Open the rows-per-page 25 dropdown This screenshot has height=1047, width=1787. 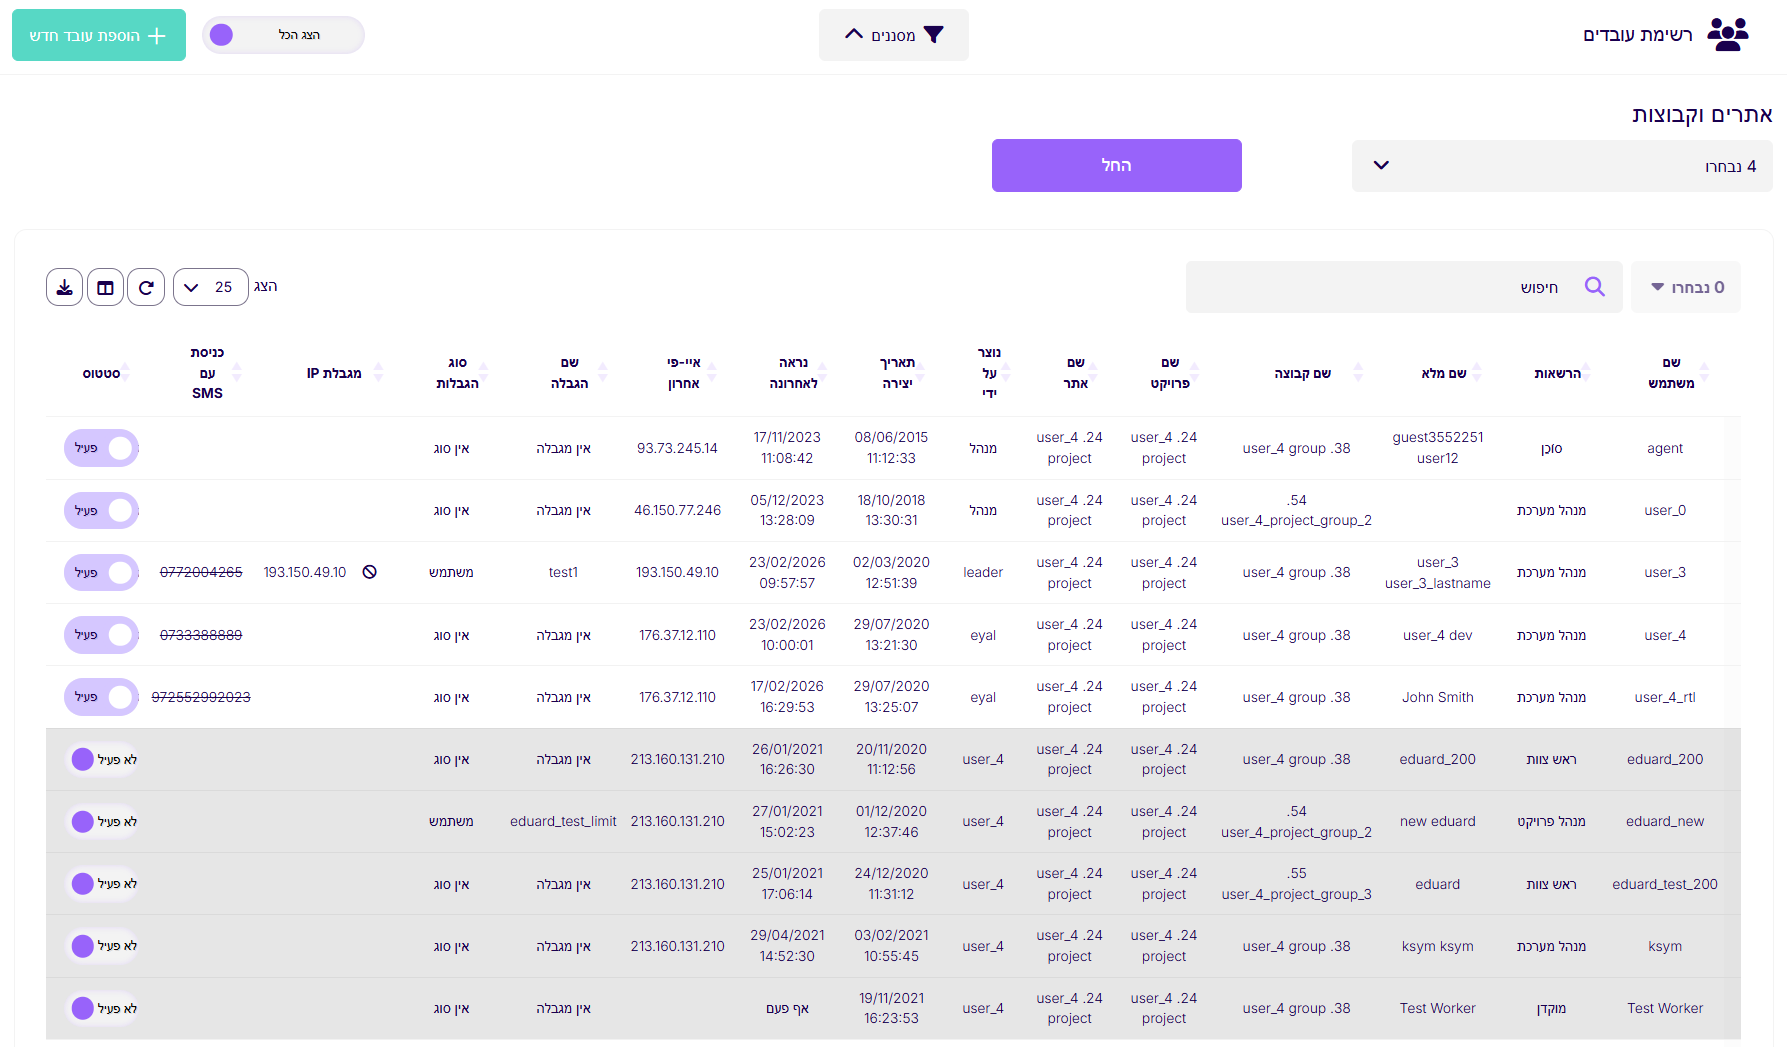pos(210,288)
